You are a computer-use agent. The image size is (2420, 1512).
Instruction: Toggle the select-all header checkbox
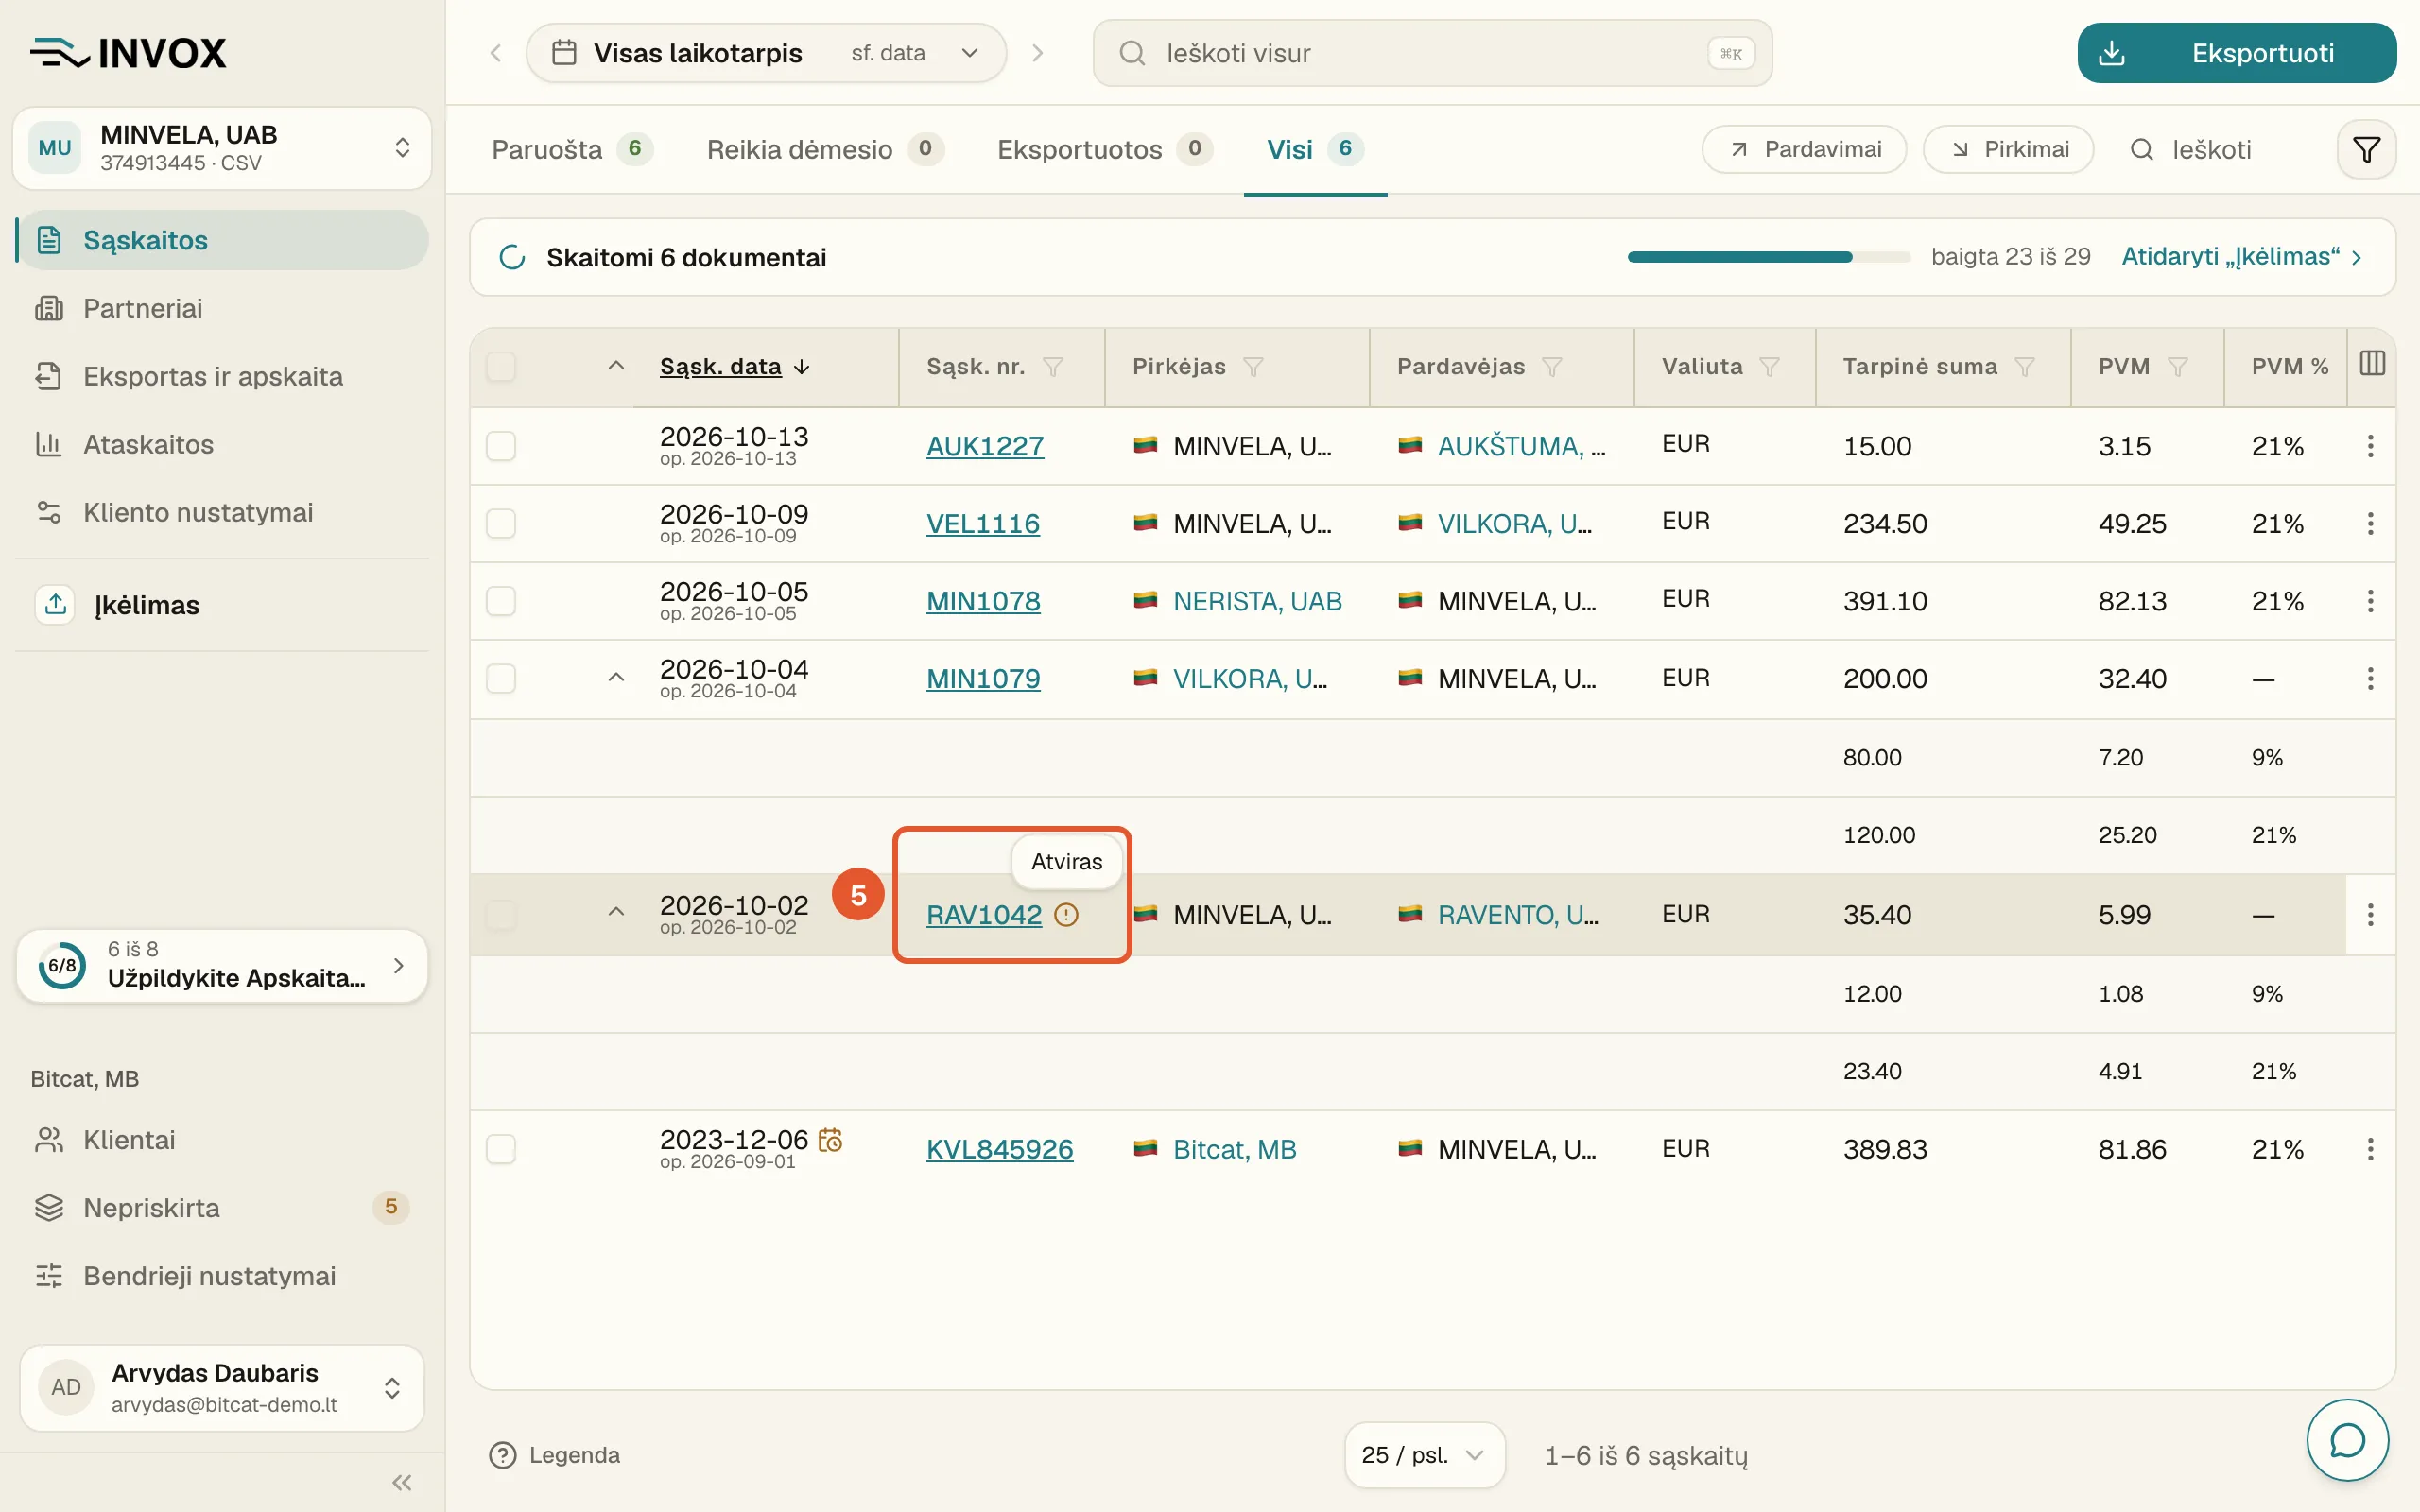tap(501, 367)
